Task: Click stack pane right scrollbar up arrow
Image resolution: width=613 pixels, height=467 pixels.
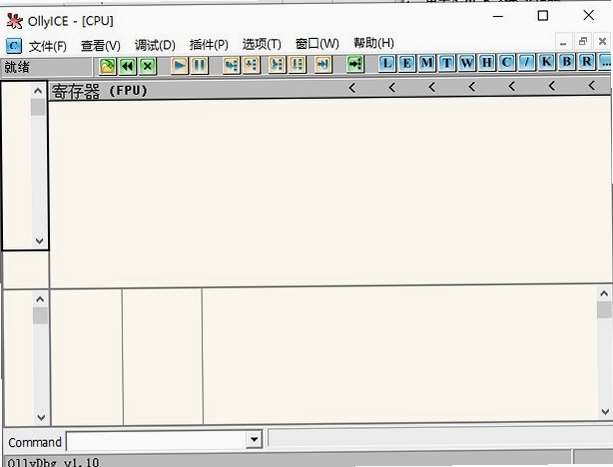Action: [604, 293]
